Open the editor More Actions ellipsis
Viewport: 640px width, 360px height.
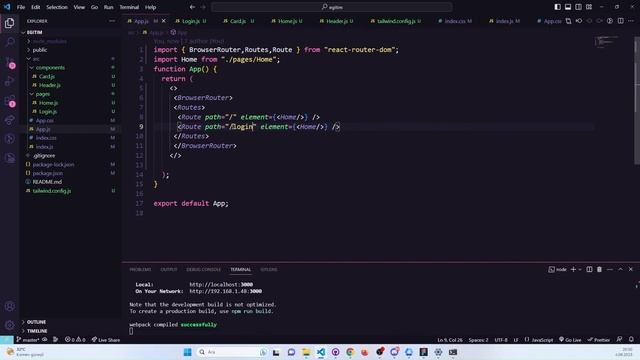631,21
